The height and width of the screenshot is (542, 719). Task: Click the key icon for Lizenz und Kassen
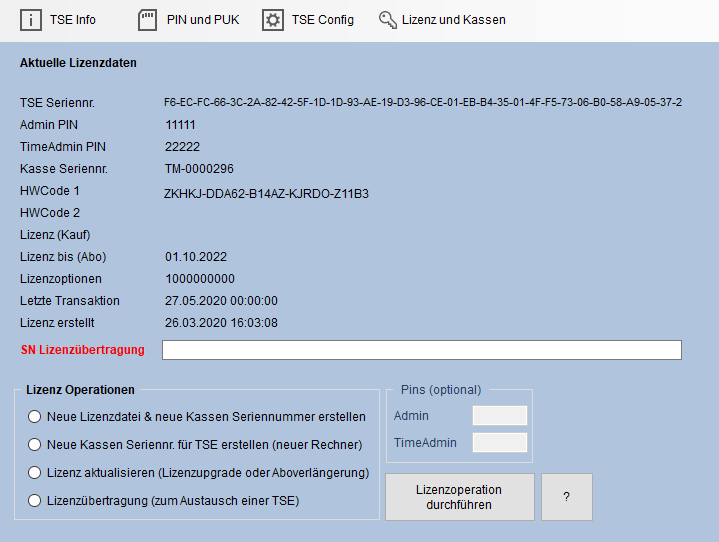(388, 20)
